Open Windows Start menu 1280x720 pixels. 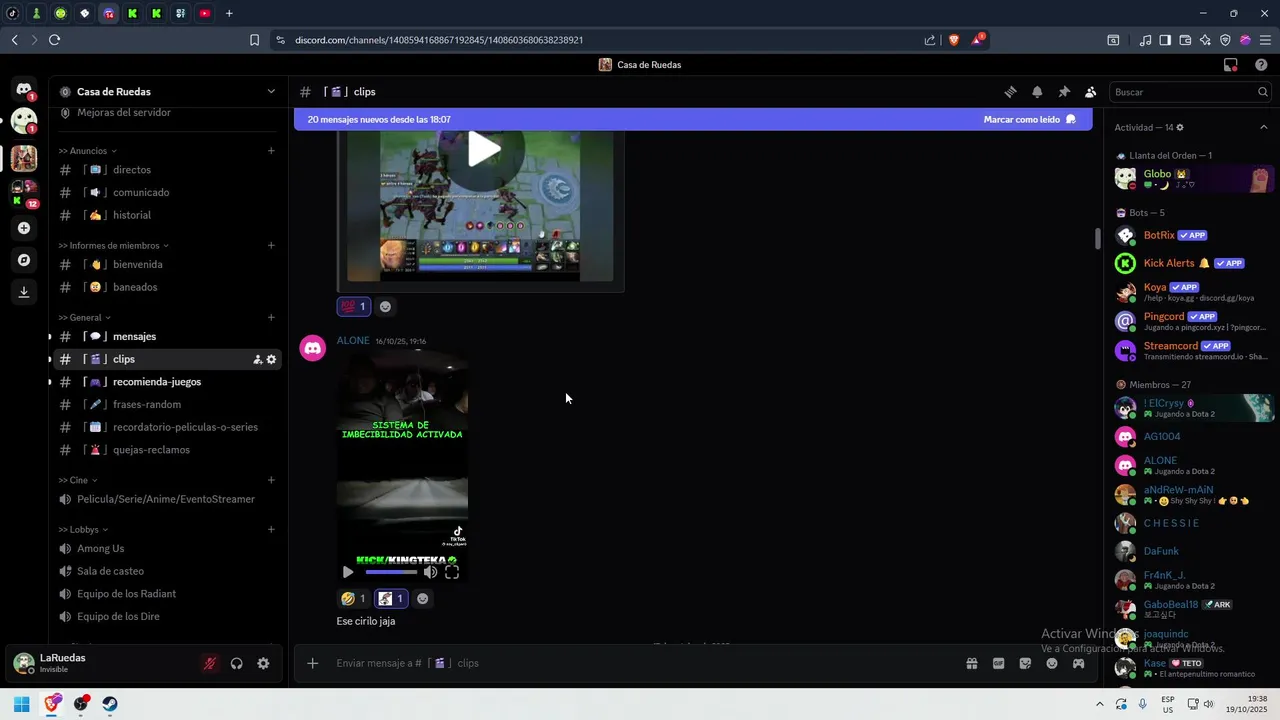coord(21,704)
